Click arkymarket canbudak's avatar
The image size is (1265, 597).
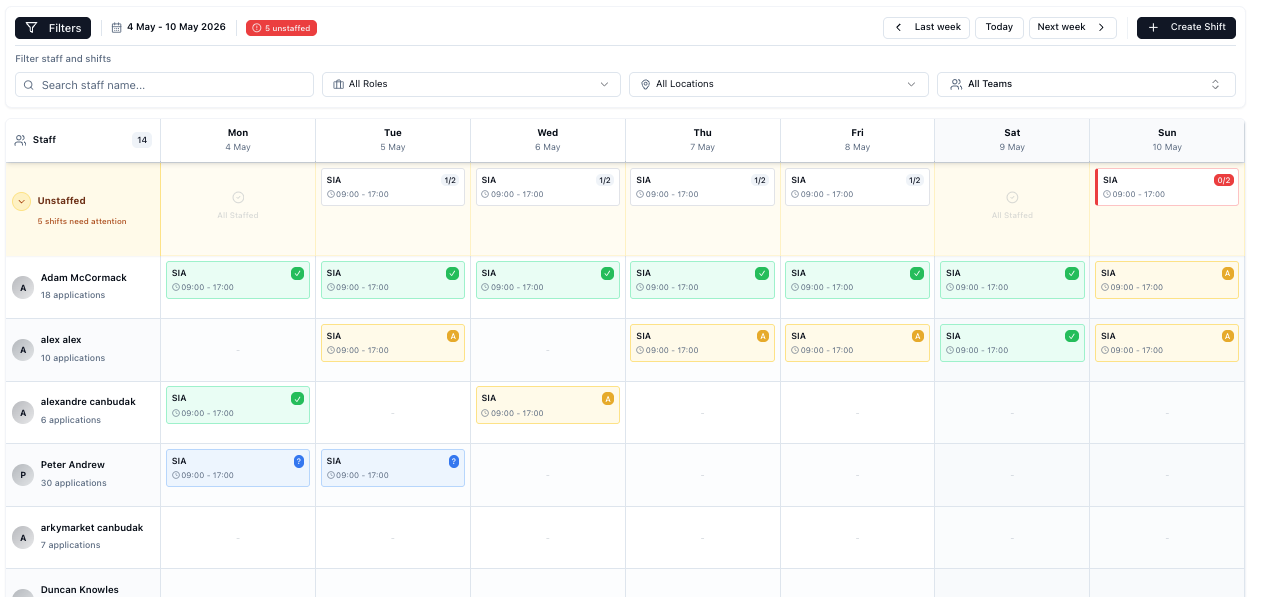coord(23,537)
